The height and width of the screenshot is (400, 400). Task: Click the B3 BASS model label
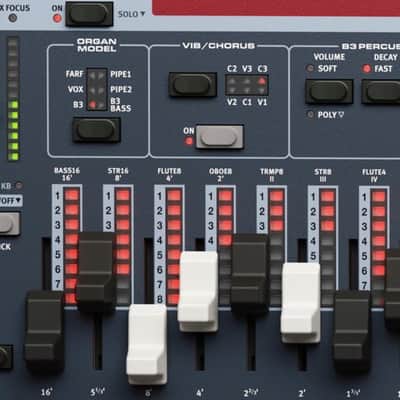(x=120, y=105)
